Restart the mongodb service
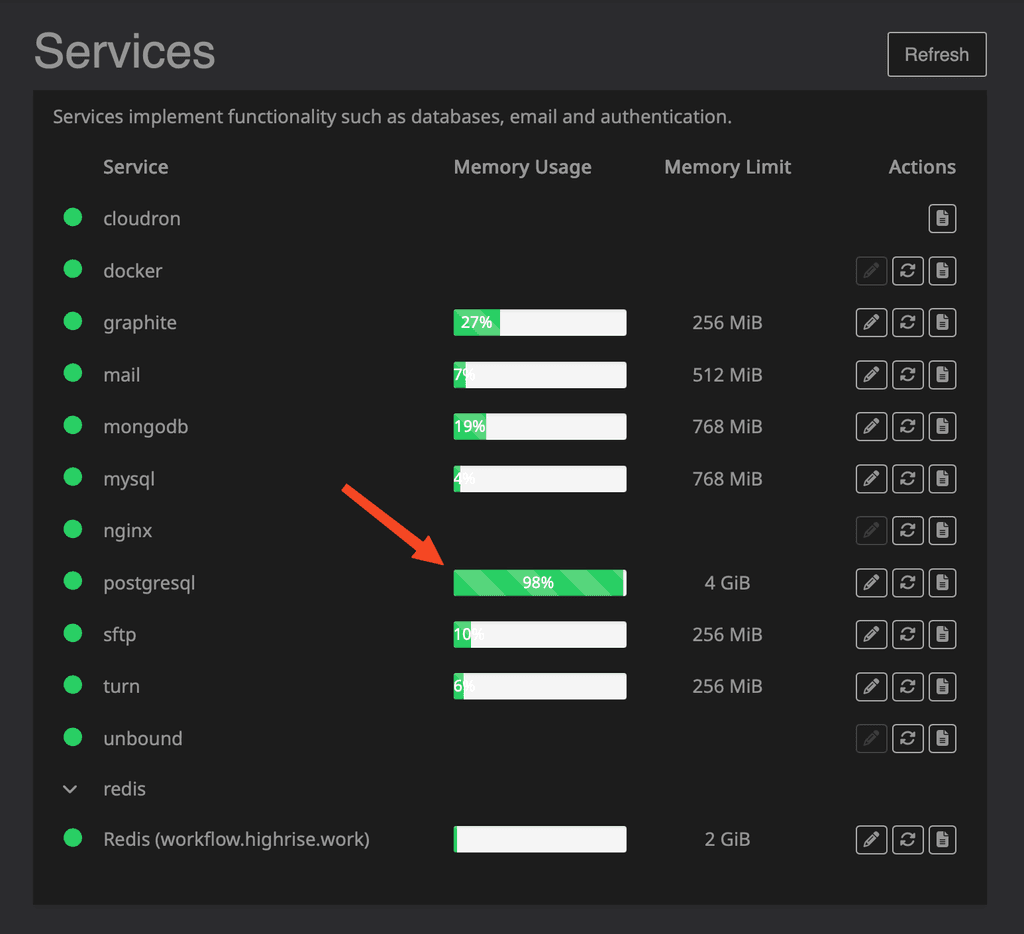This screenshot has height=934, width=1024. (907, 427)
